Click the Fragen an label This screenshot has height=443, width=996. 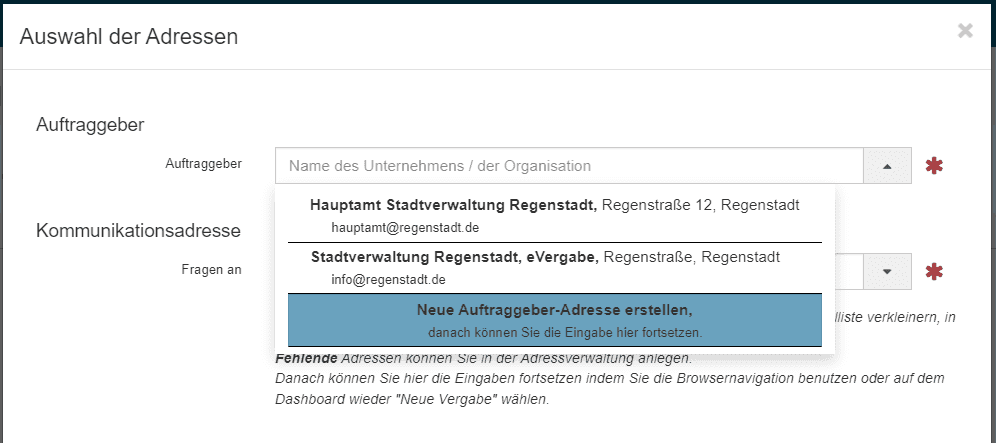[212, 269]
